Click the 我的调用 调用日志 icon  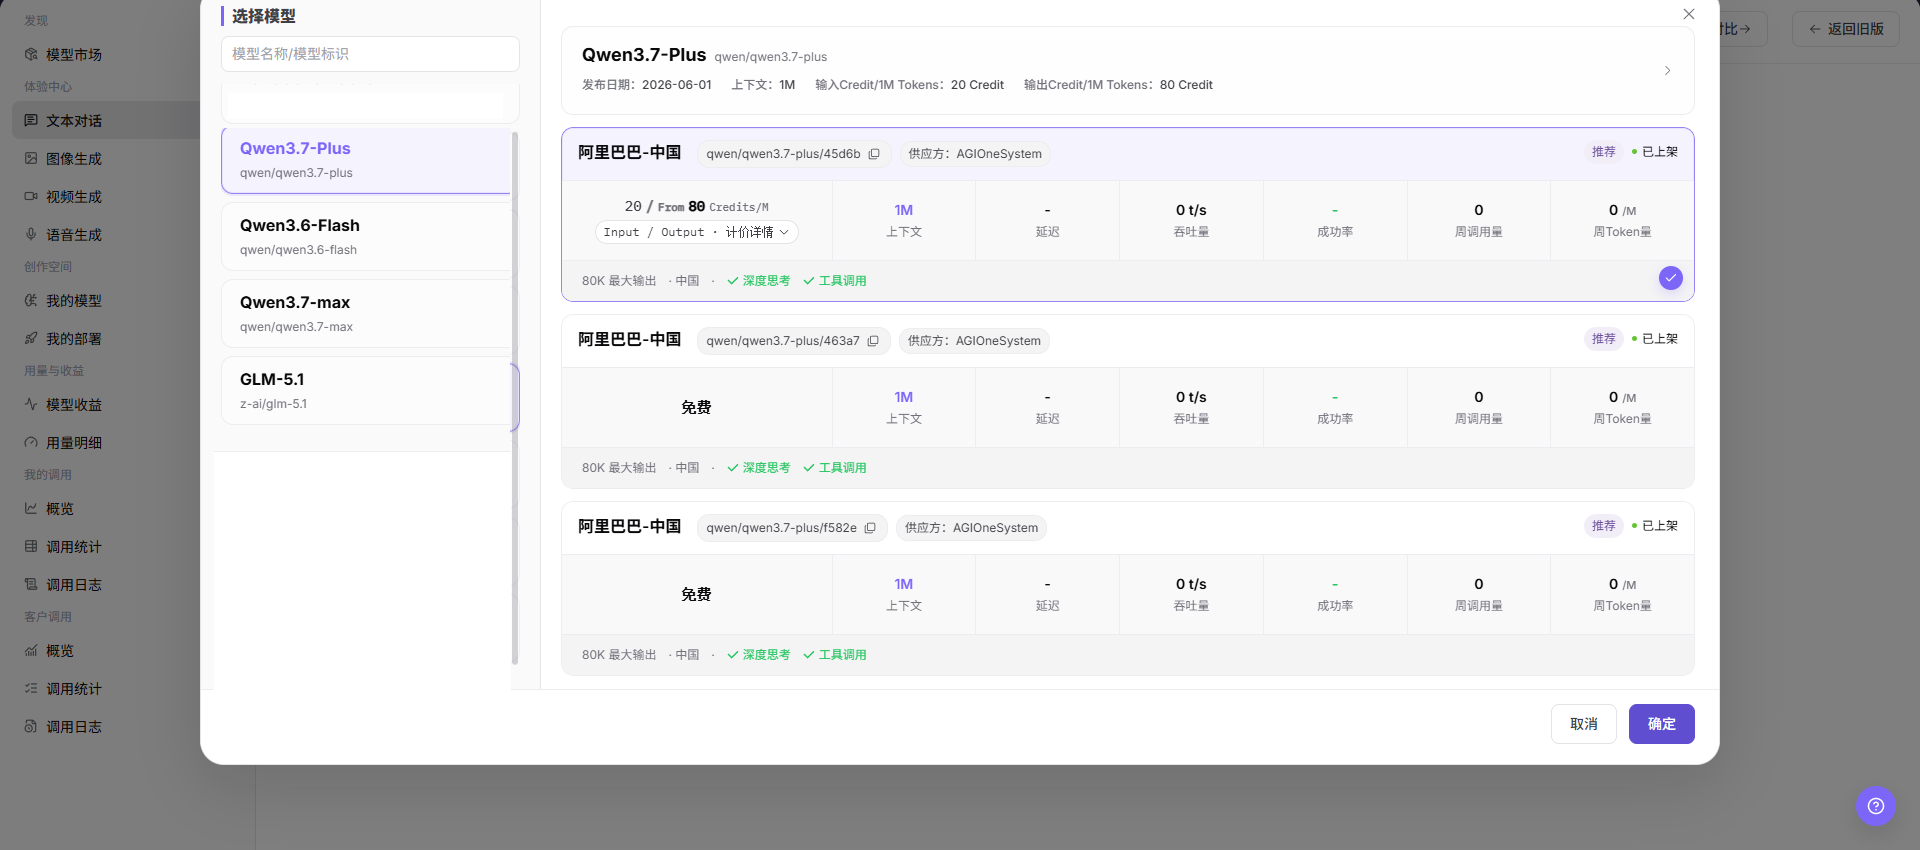[x=31, y=585]
